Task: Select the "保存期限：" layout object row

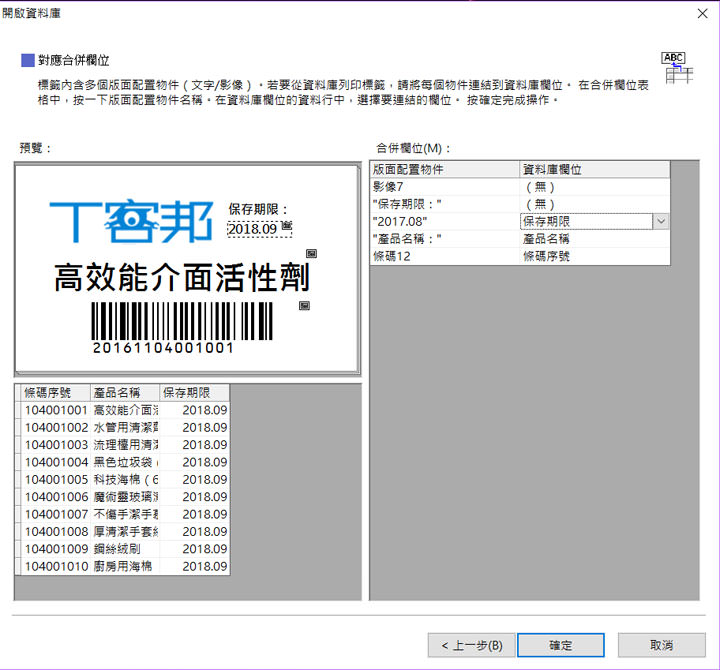Action: 445,204
